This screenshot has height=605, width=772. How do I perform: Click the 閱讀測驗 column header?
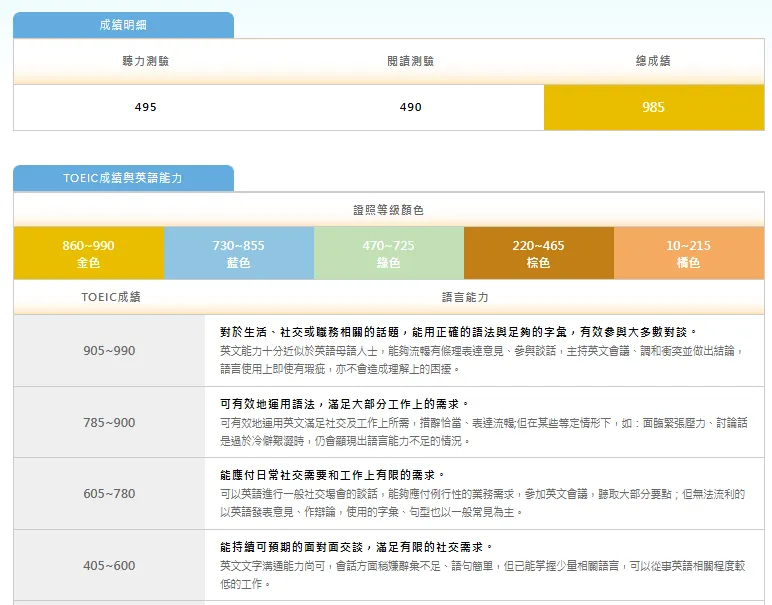tap(411, 61)
